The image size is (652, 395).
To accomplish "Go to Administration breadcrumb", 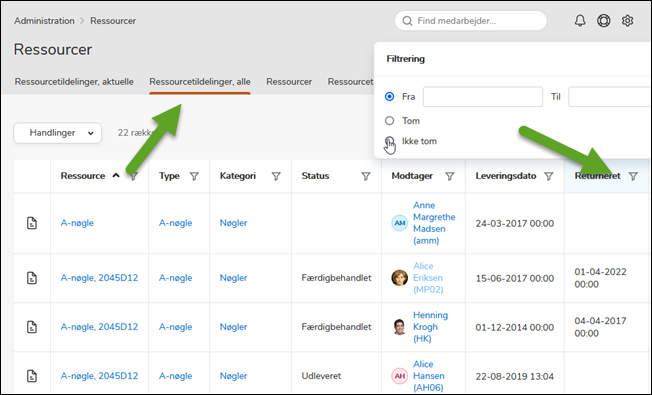I will click(44, 21).
